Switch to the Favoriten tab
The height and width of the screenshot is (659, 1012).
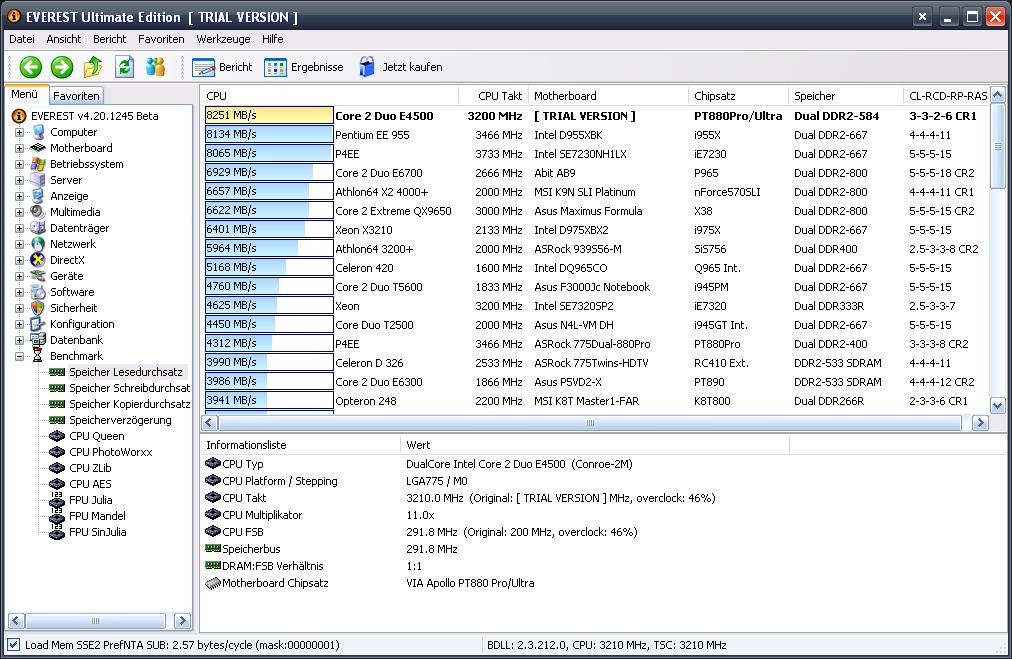click(x=76, y=96)
